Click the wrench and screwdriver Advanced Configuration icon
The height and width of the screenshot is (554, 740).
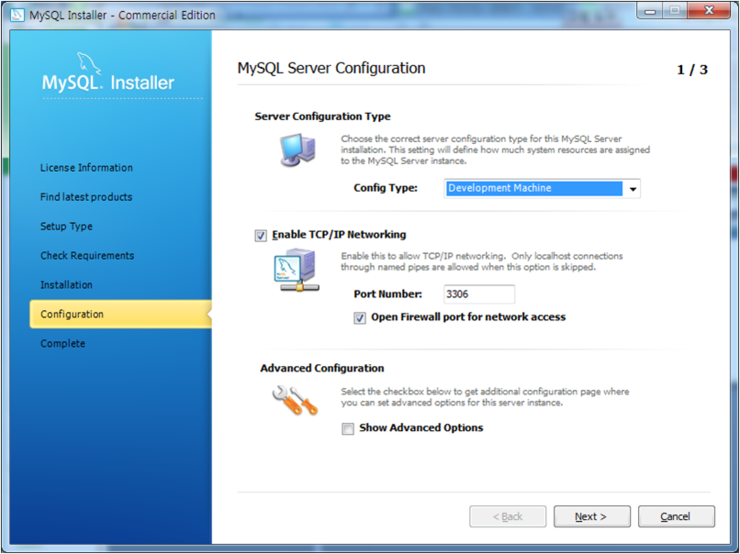(295, 400)
